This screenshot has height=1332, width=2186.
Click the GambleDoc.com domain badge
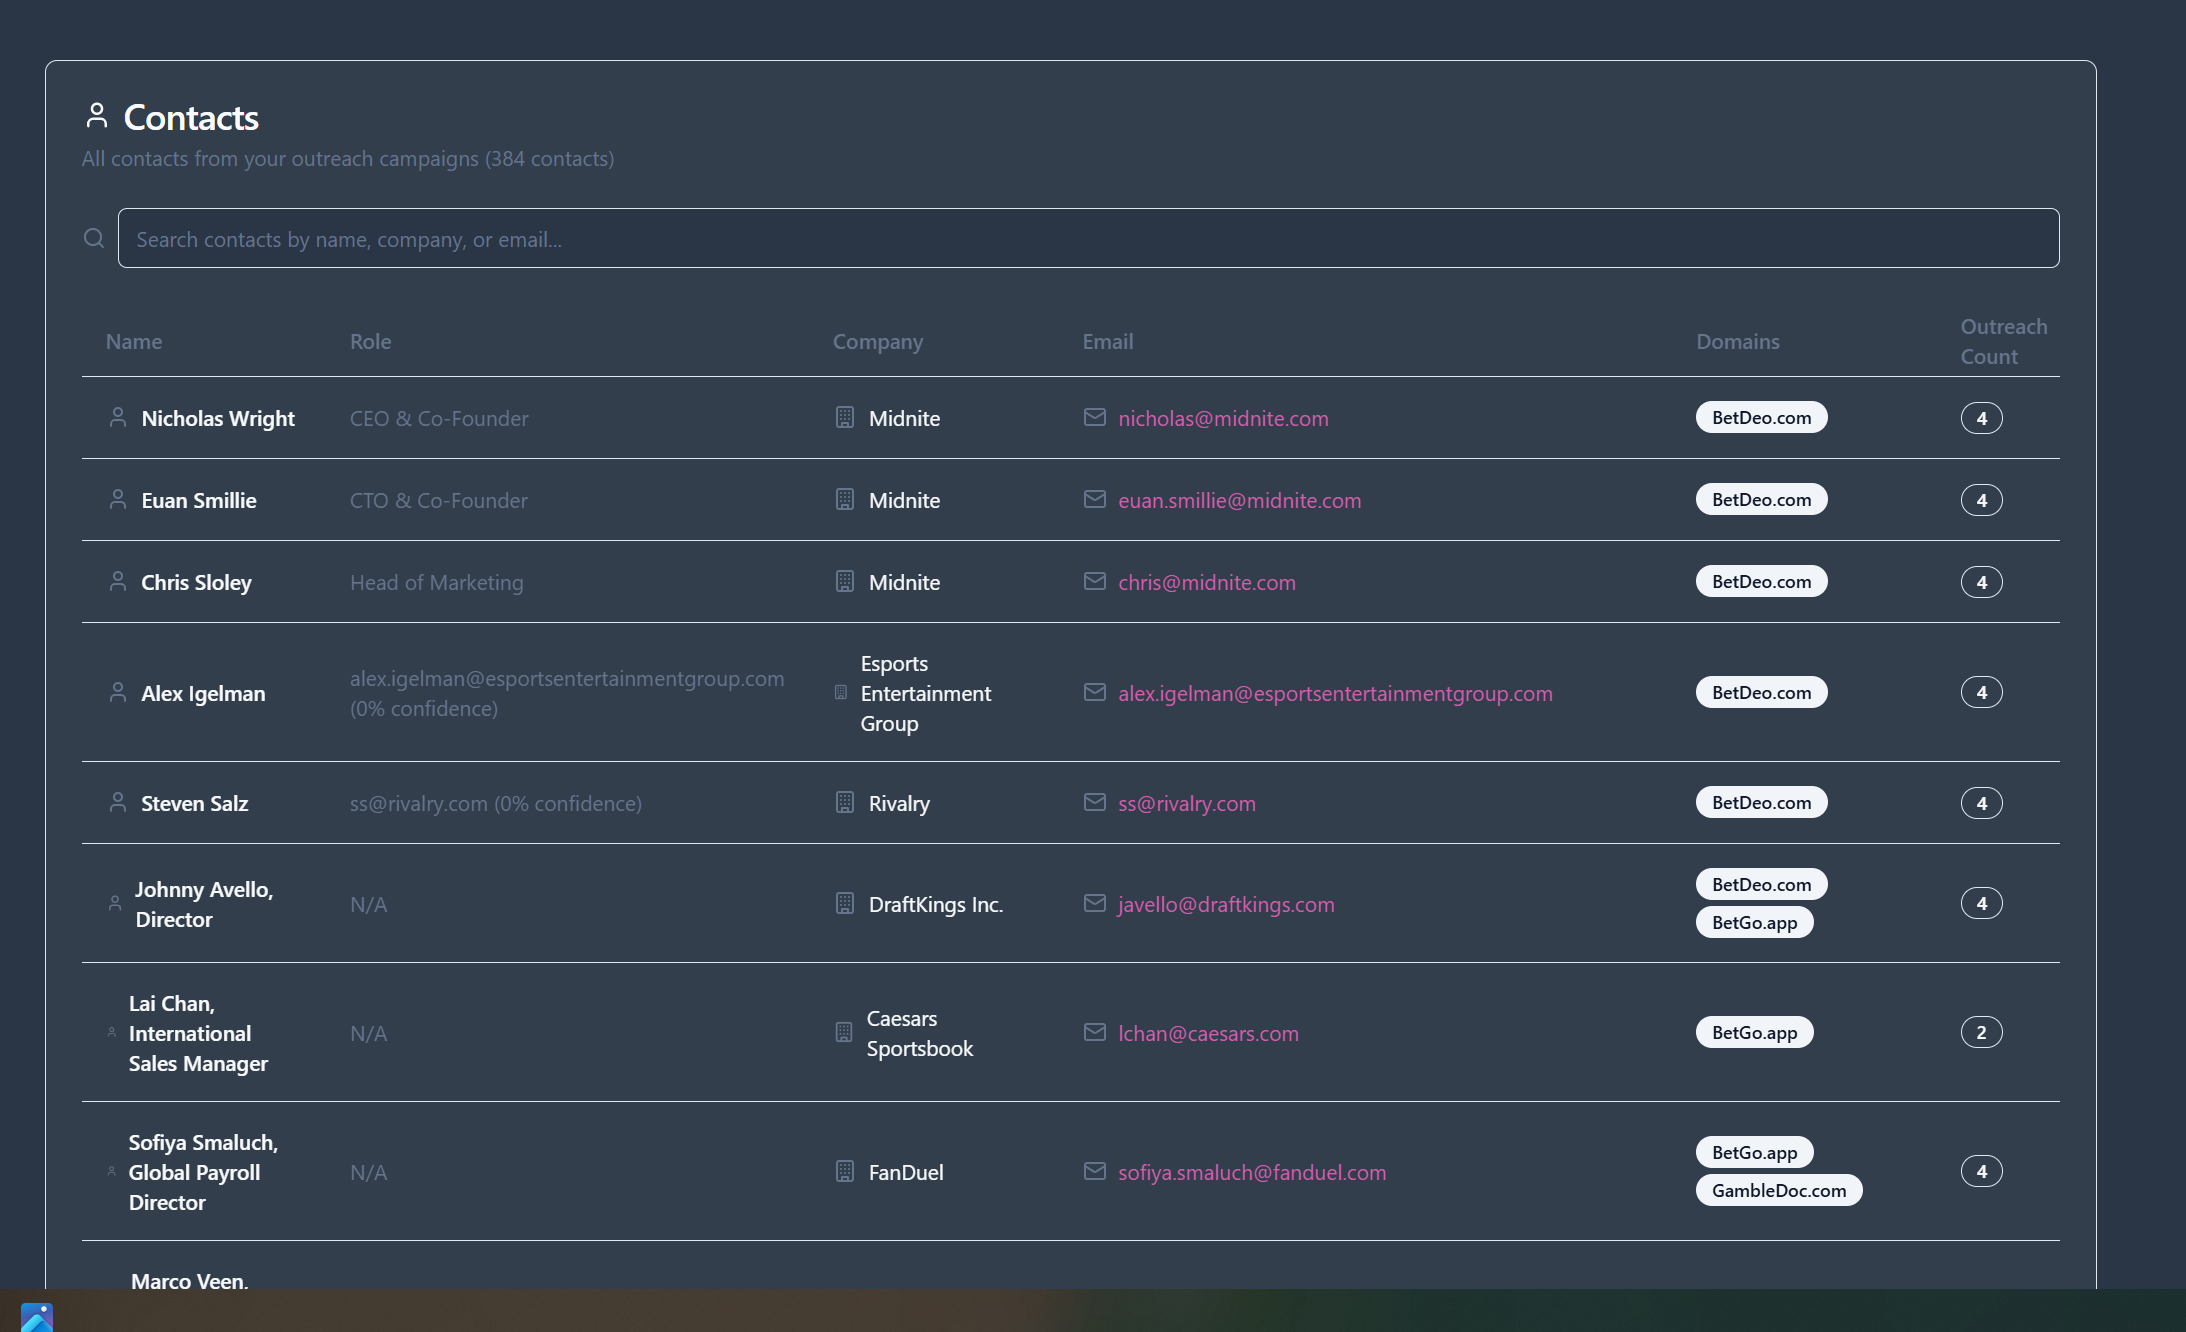1778,1190
